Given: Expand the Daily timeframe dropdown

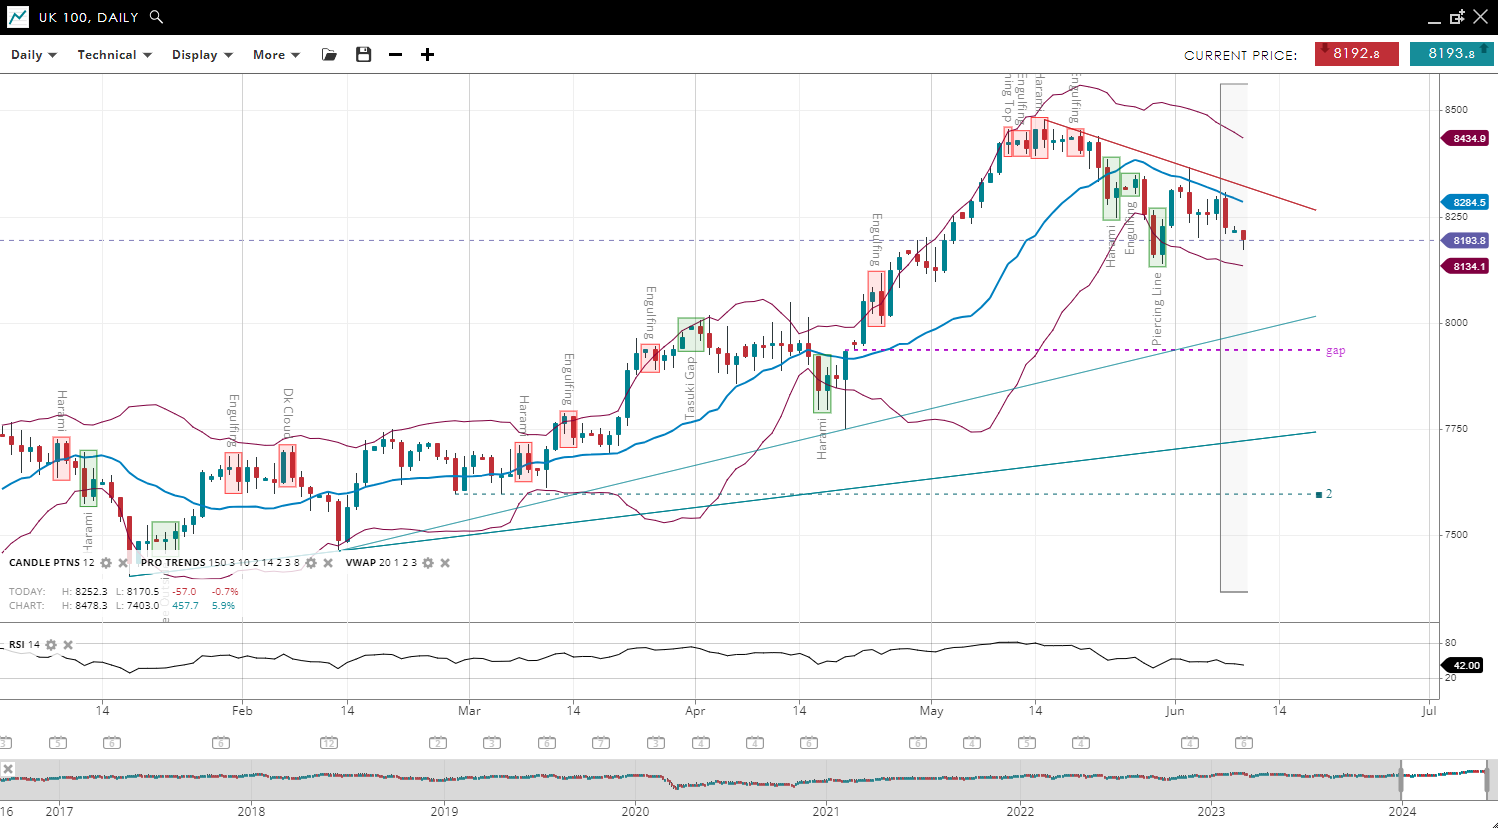Looking at the screenshot, I should click(x=34, y=55).
